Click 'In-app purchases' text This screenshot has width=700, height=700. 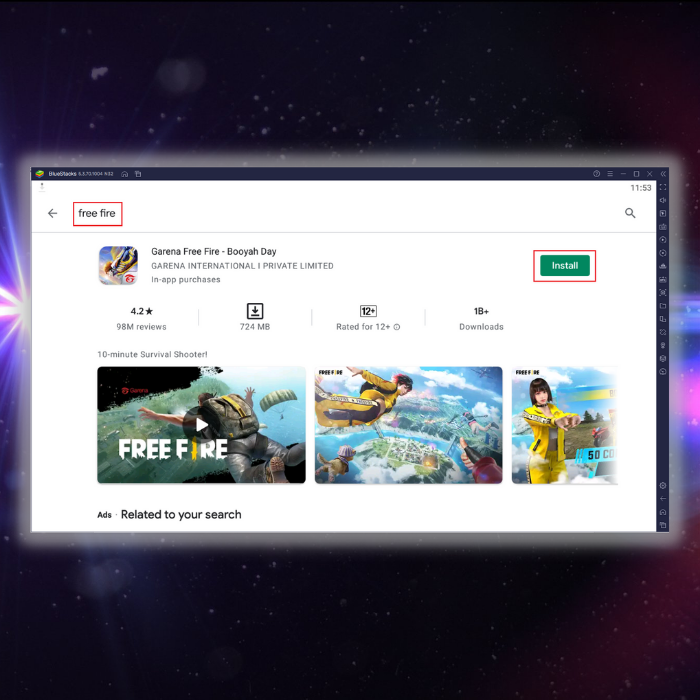(186, 279)
